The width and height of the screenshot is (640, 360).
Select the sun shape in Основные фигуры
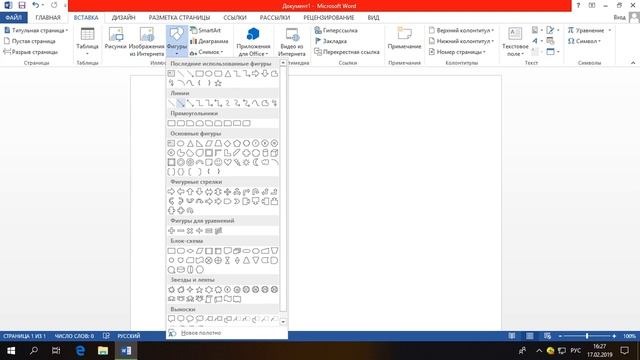(246, 162)
